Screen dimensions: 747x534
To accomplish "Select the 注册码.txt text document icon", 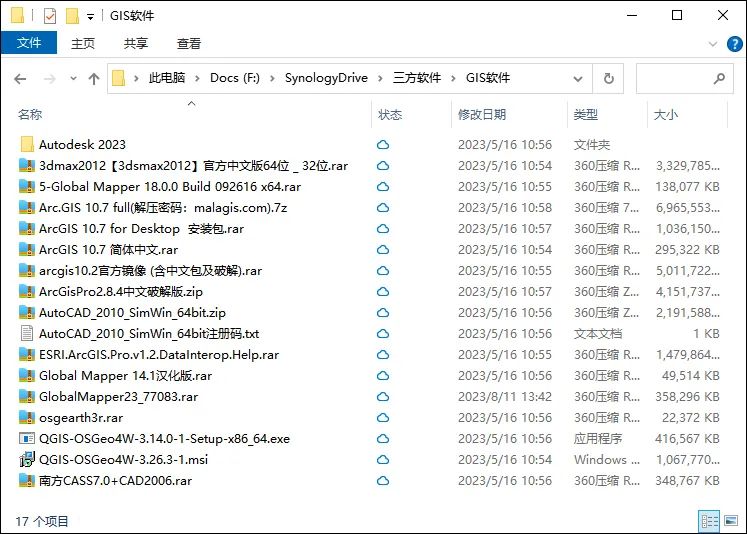I will coord(27,333).
